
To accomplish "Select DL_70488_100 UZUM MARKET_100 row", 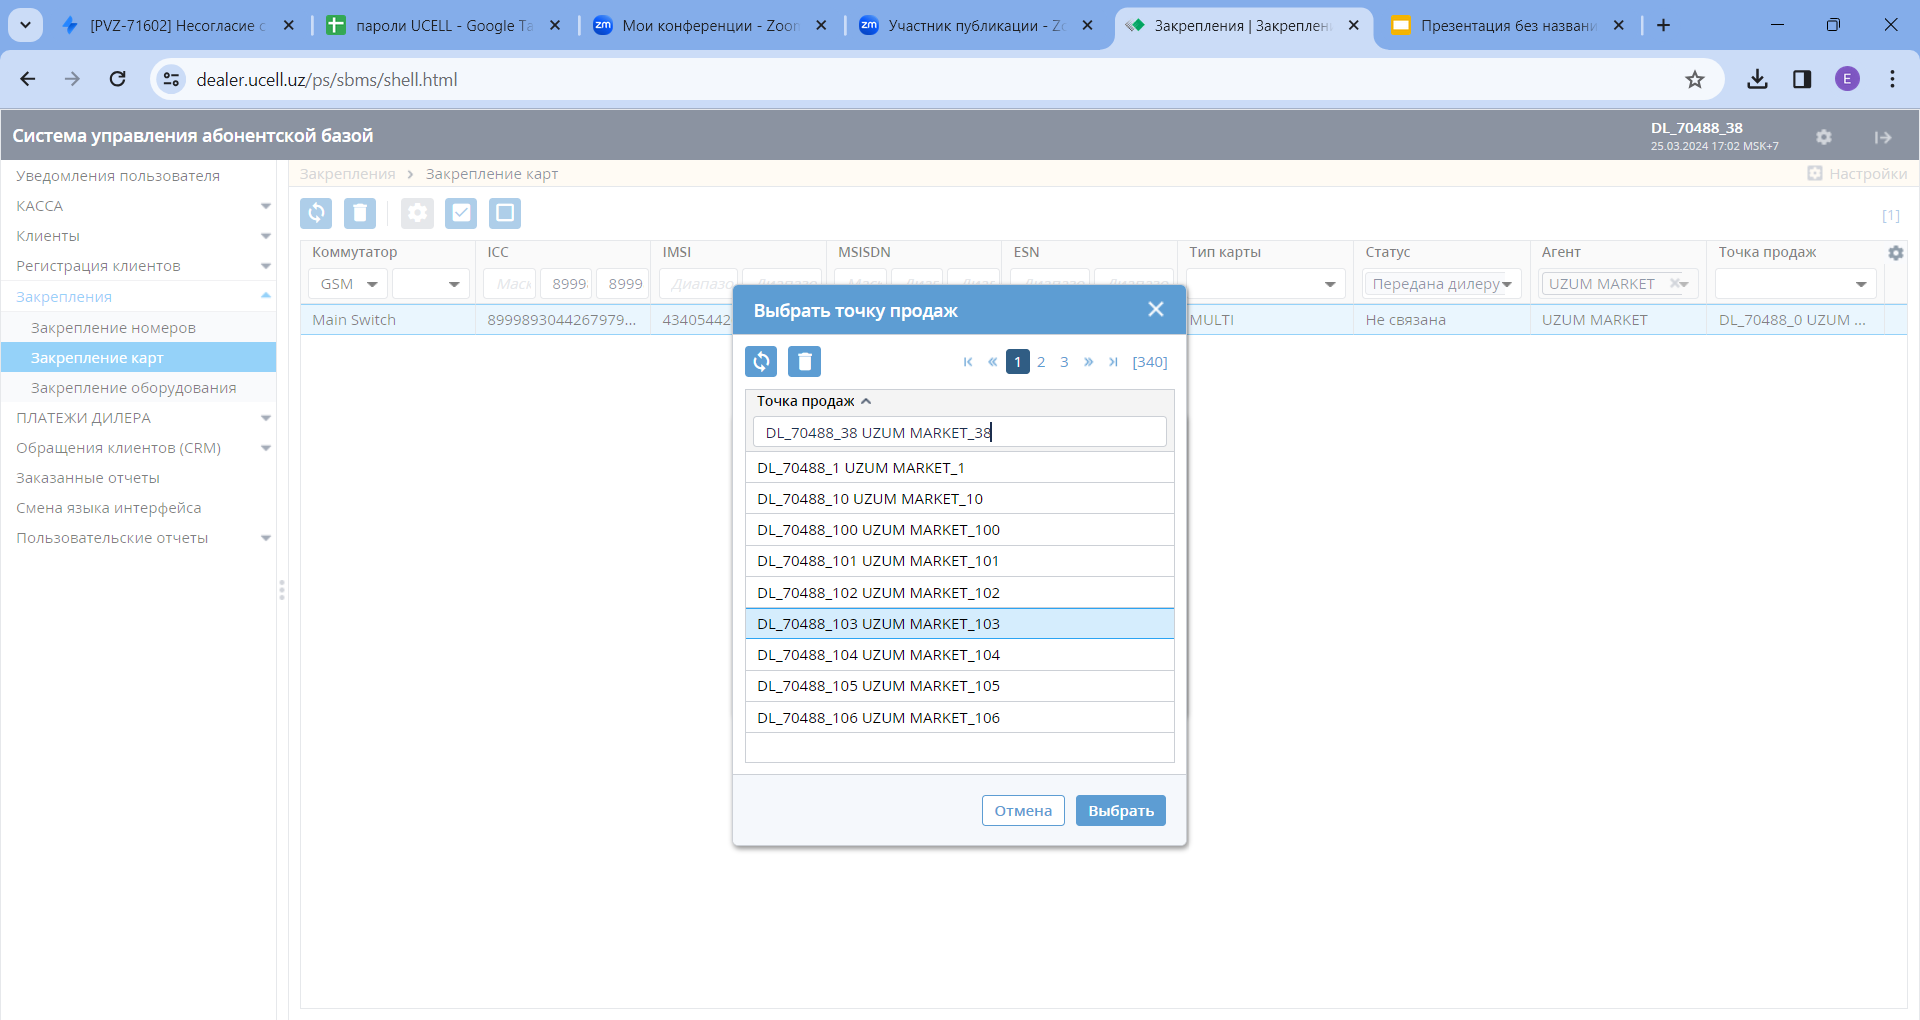I will pos(959,530).
